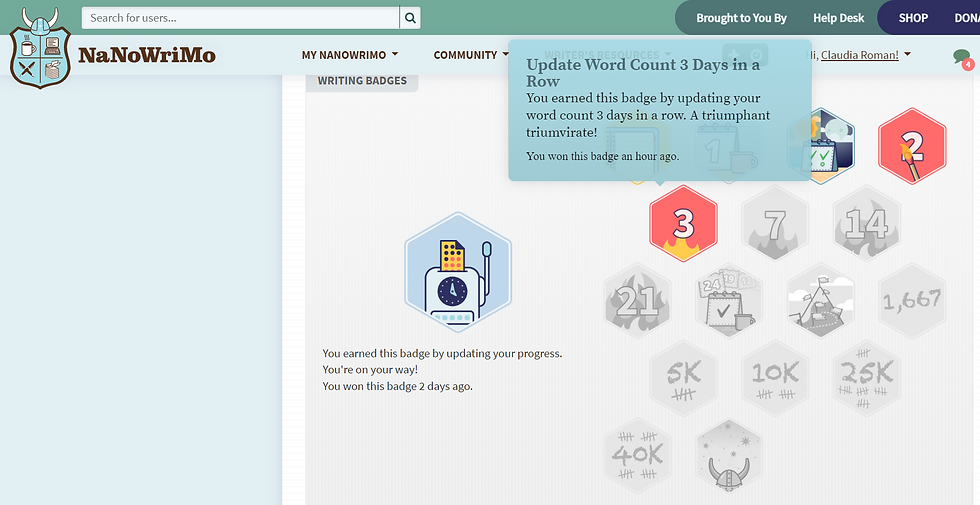980x505 pixels.
Task: Open the chat notifications icon
Action: point(963,58)
